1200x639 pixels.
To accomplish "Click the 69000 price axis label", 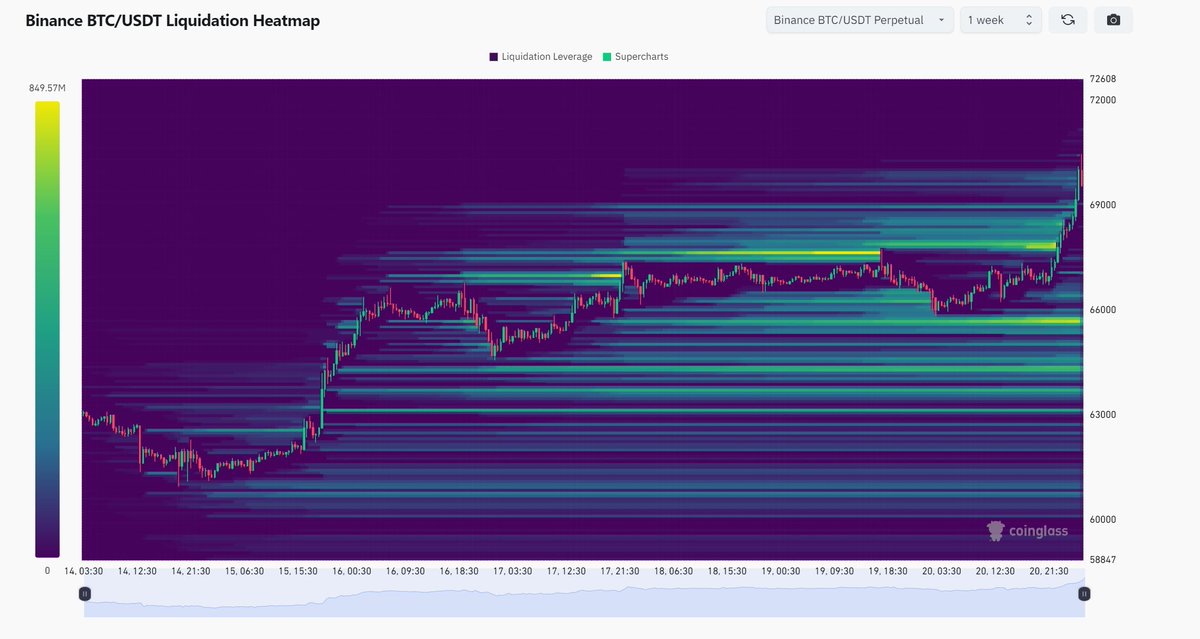I will point(1103,205).
